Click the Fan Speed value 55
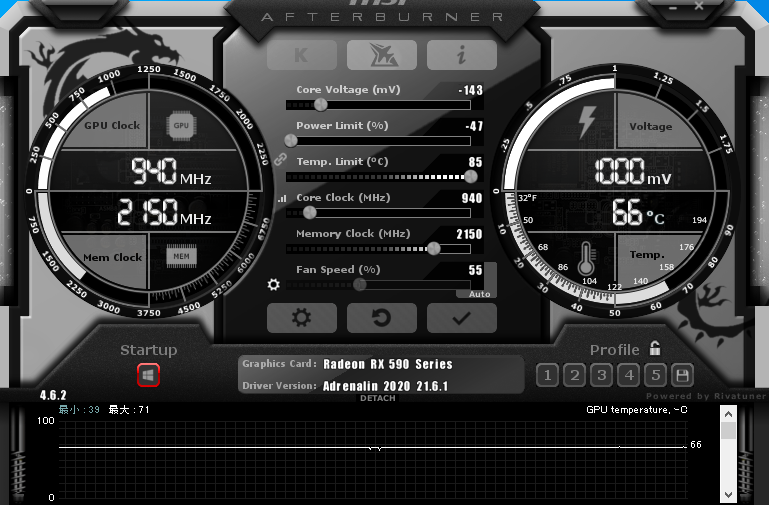Screen dimensions: 769x505 (475, 270)
